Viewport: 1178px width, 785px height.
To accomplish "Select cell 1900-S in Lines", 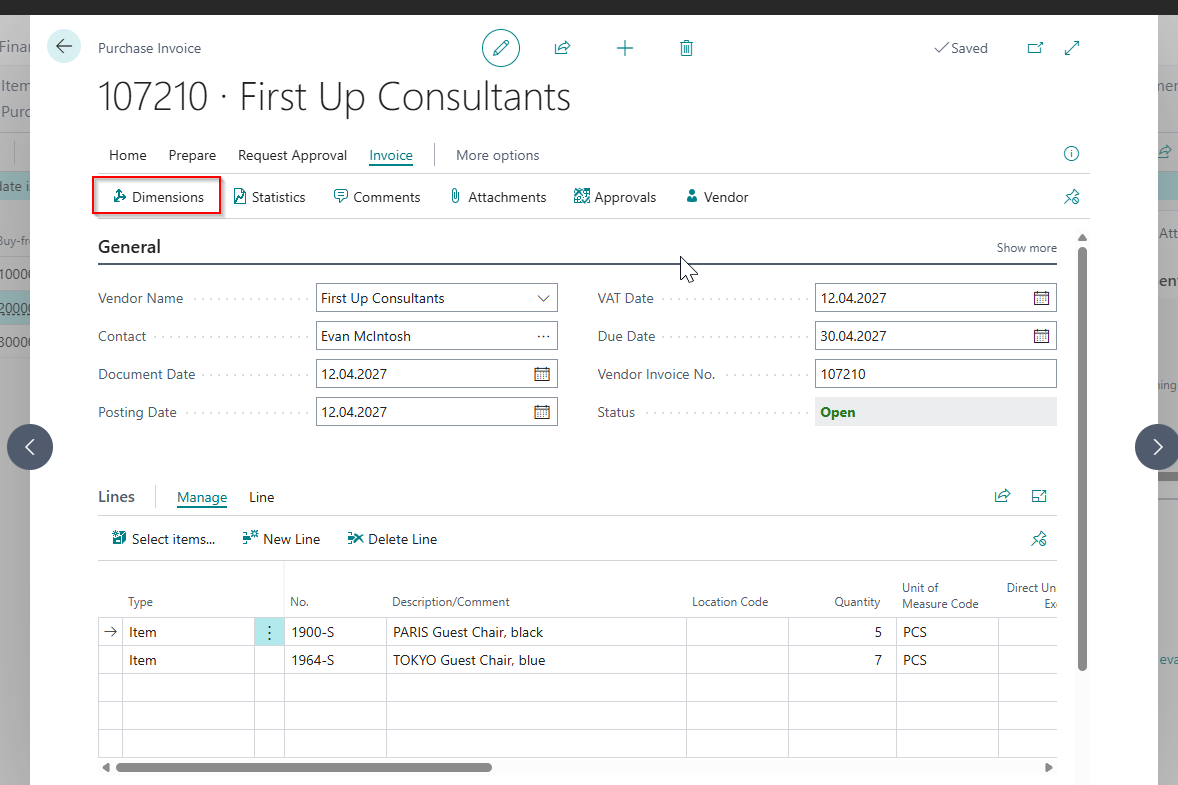I will tap(335, 633).
